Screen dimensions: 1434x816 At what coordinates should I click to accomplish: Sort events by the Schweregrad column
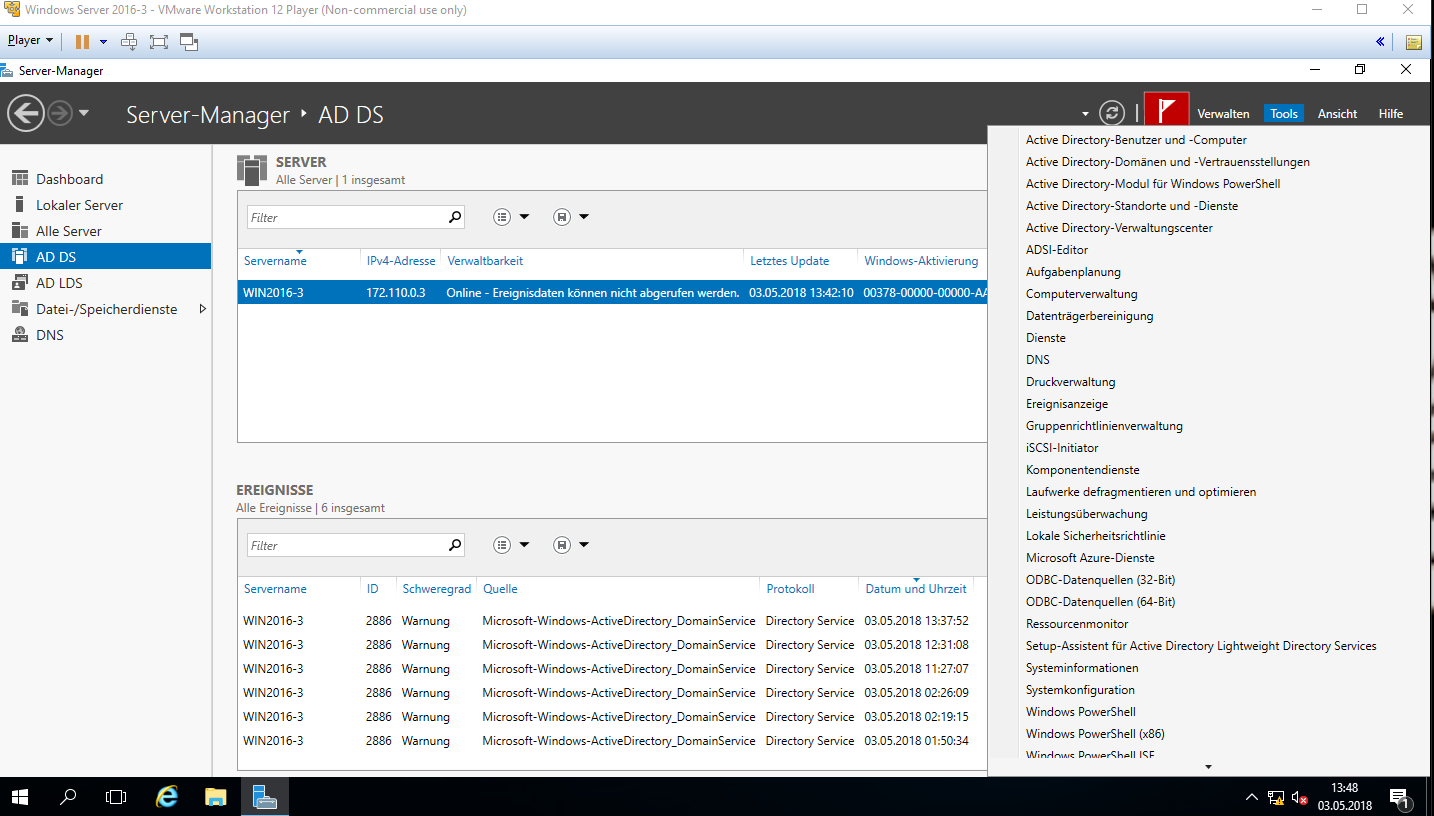coord(437,589)
